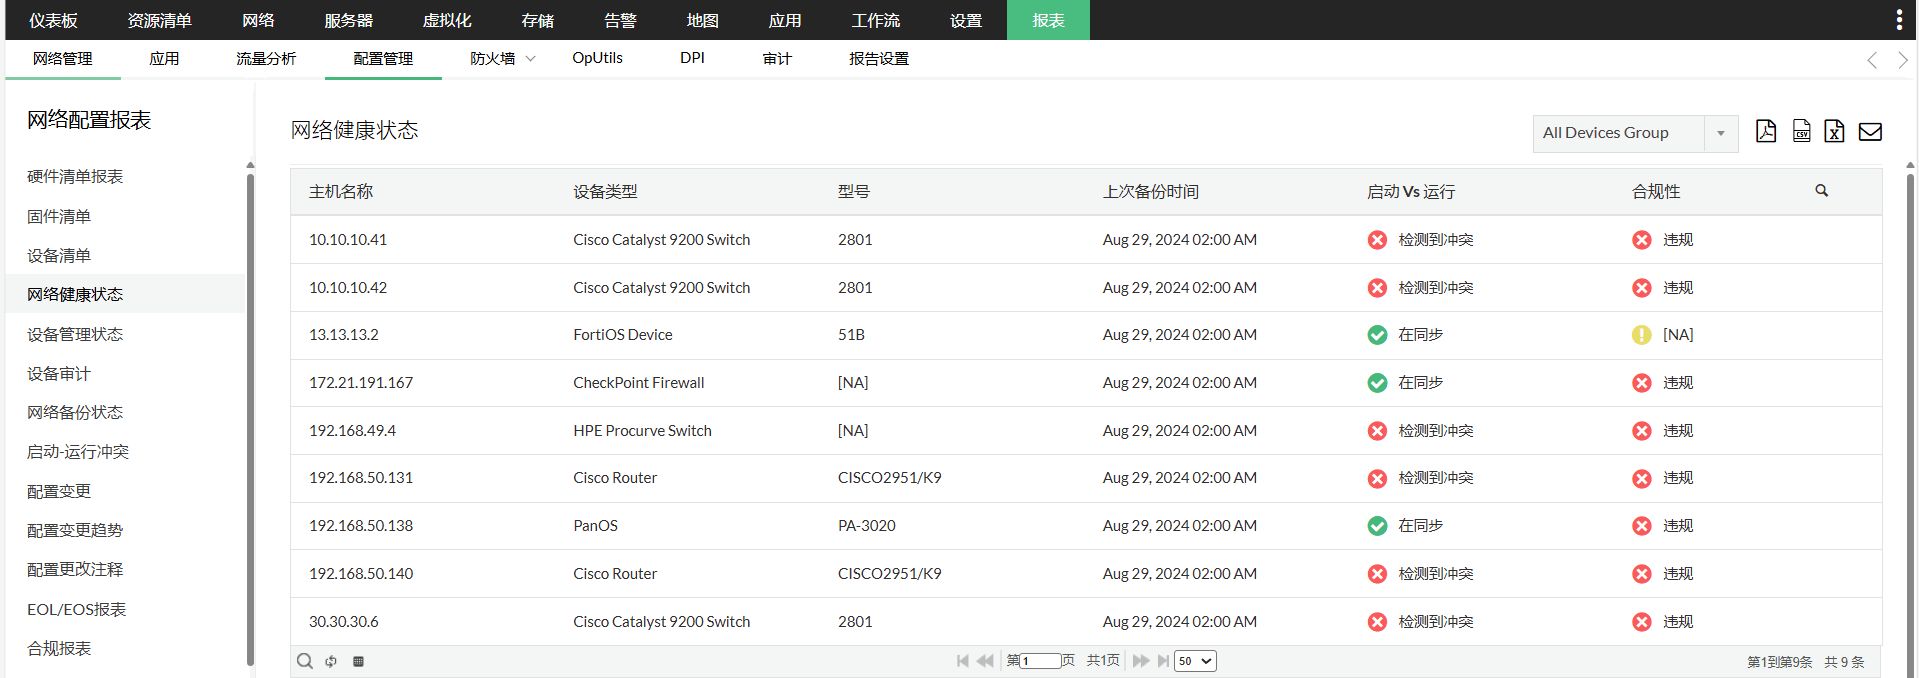Click host 192.168.50.131 cell
This screenshot has height=678, width=1919.
(x=361, y=478)
